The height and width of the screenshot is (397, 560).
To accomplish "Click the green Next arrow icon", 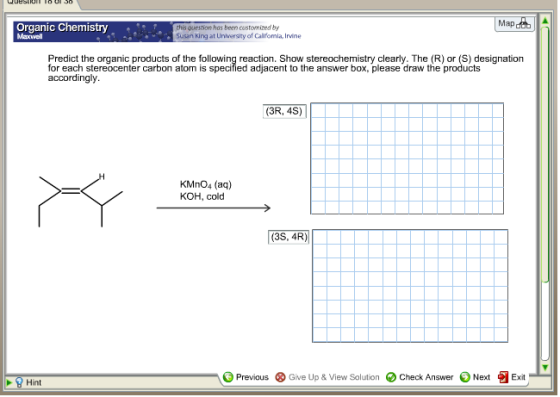I will pyautogui.click(x=465, y=377).
